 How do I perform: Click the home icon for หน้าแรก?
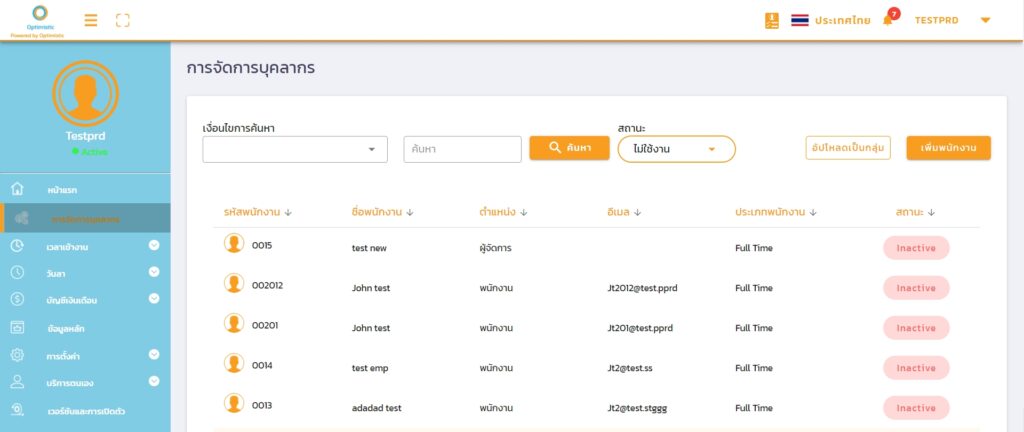(17, 189)
